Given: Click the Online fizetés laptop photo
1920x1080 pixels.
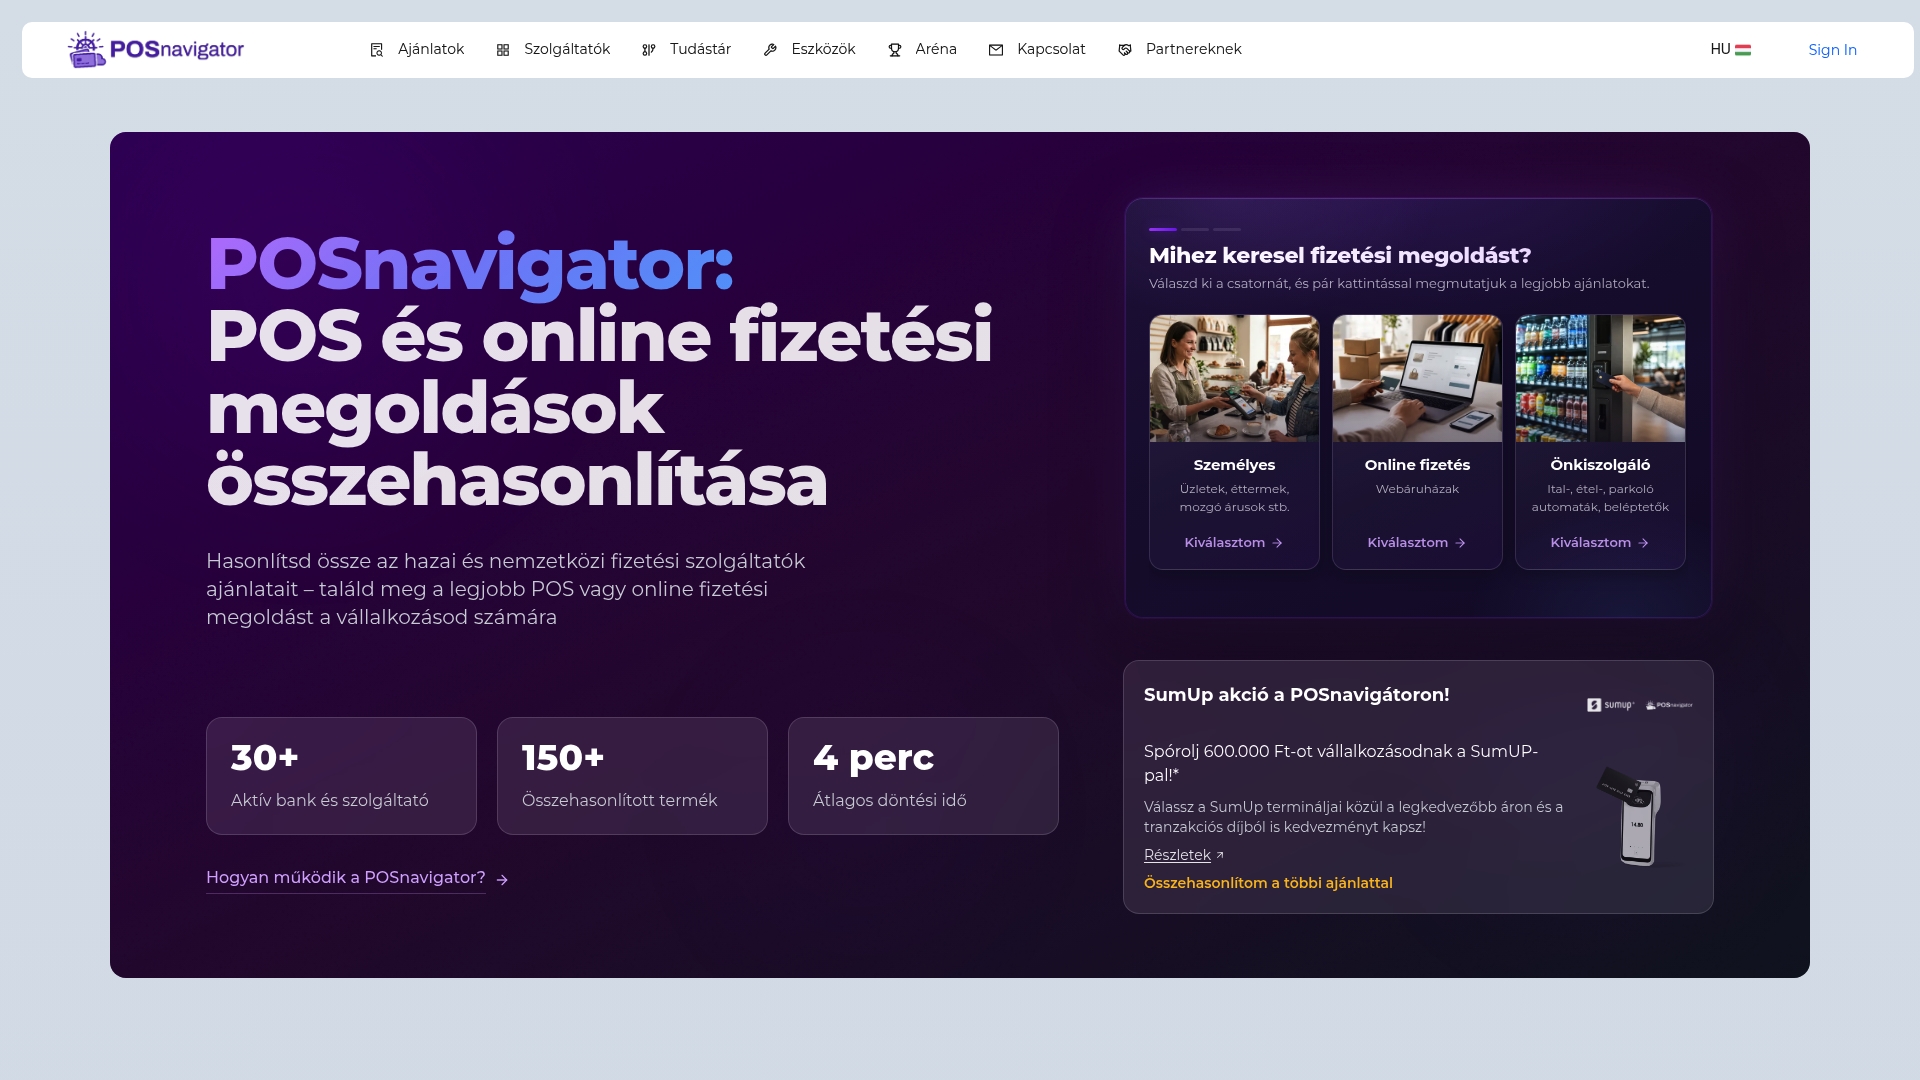Looking at the screenshot, I should (1417, 379).
